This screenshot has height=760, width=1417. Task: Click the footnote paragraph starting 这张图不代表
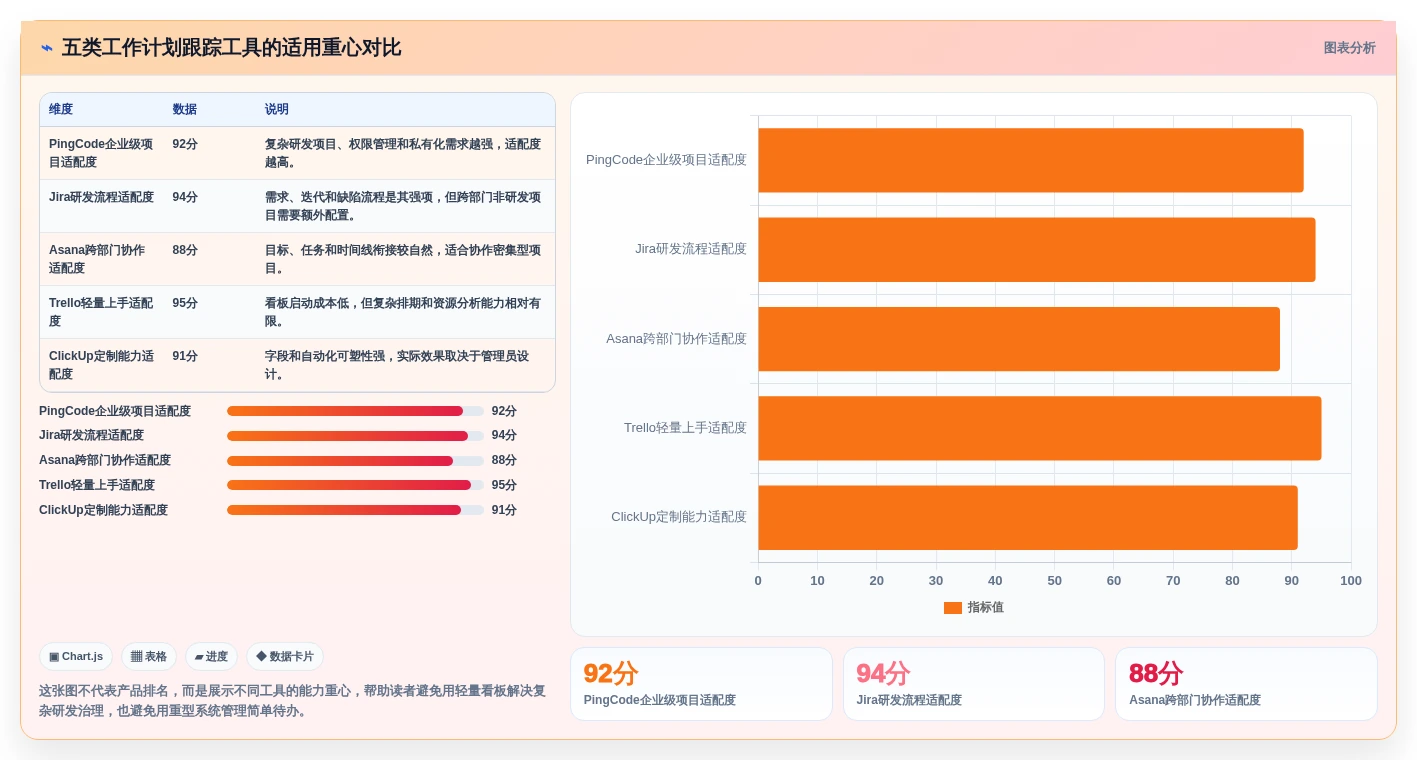click(292, 701)
